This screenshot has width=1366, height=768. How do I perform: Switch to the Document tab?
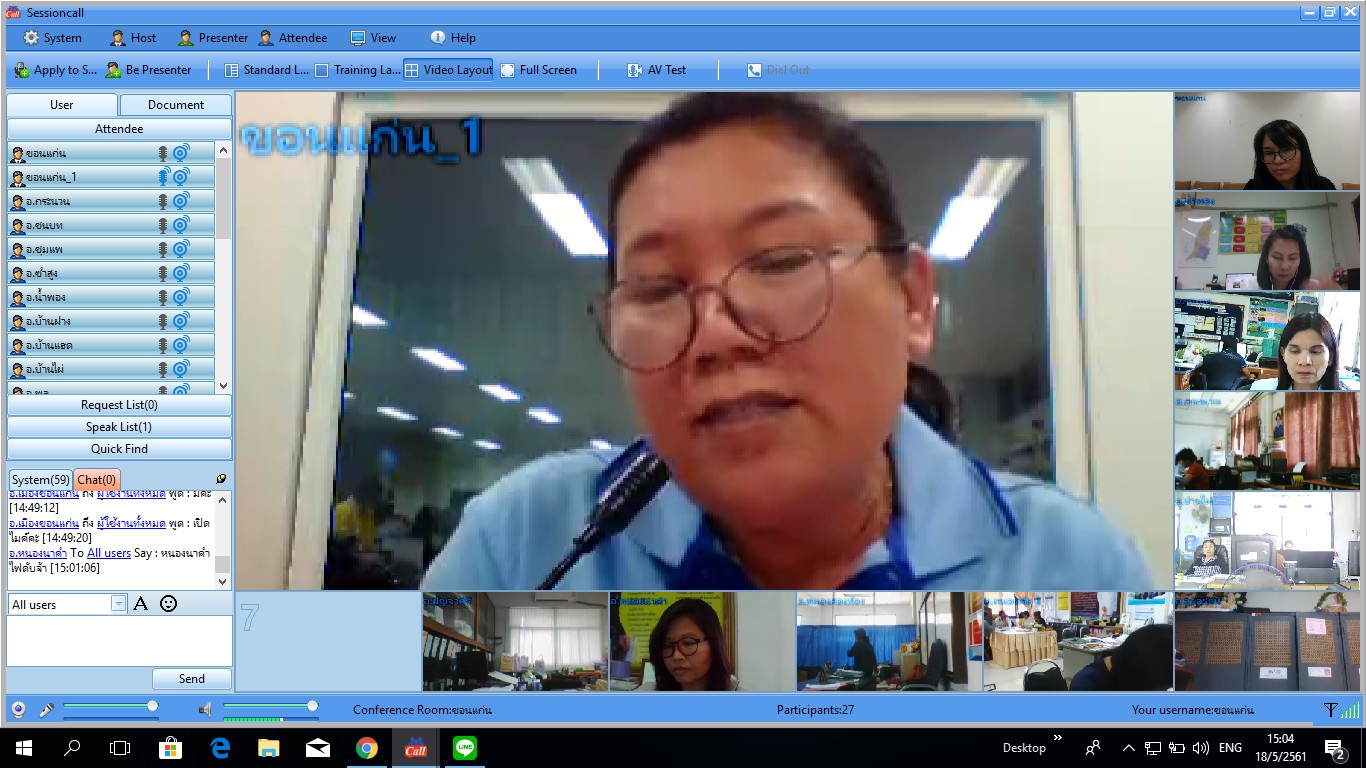(x=176, y=105)
